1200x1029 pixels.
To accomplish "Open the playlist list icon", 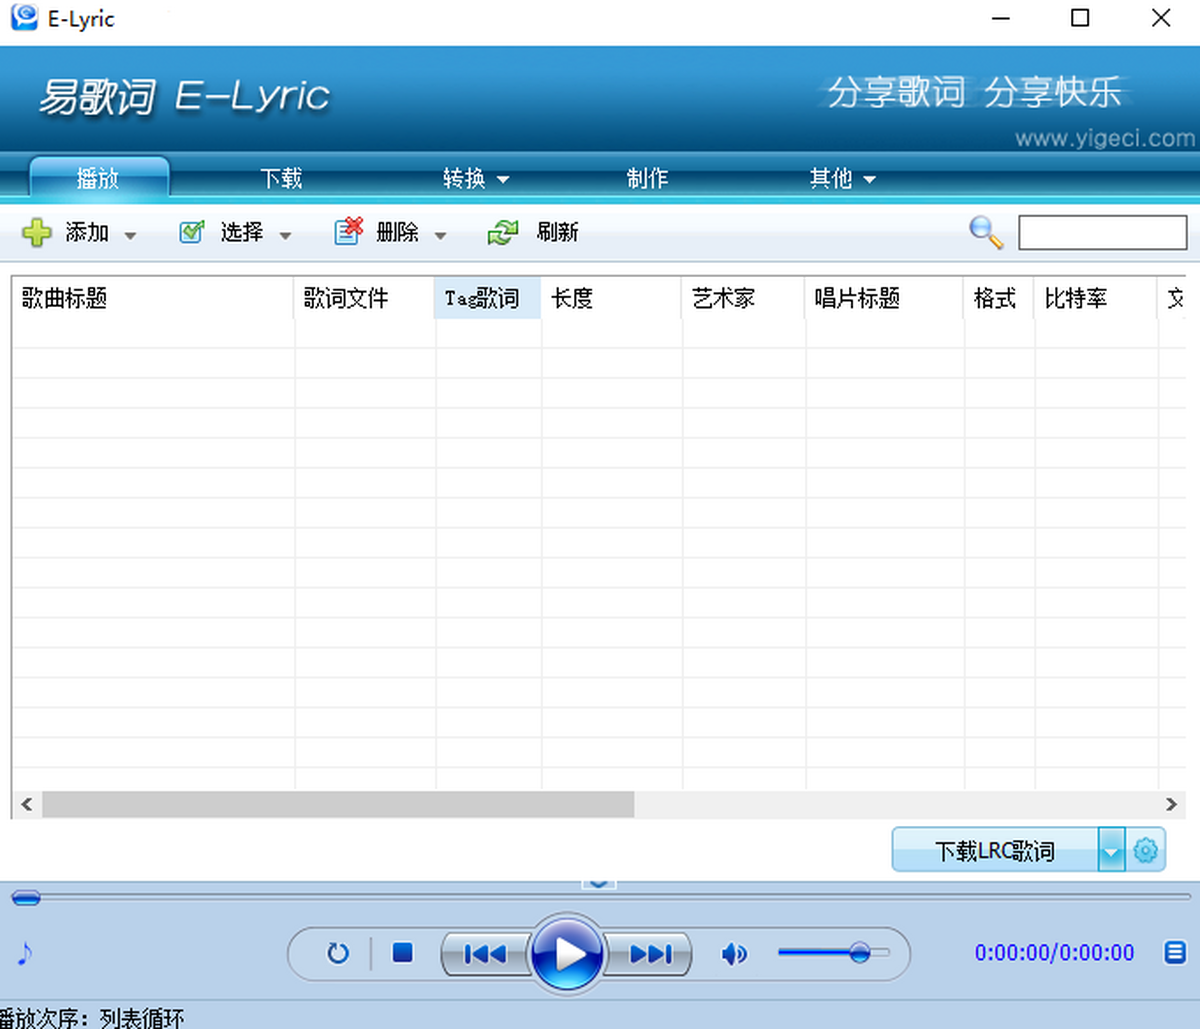I will pos(1176,952).
